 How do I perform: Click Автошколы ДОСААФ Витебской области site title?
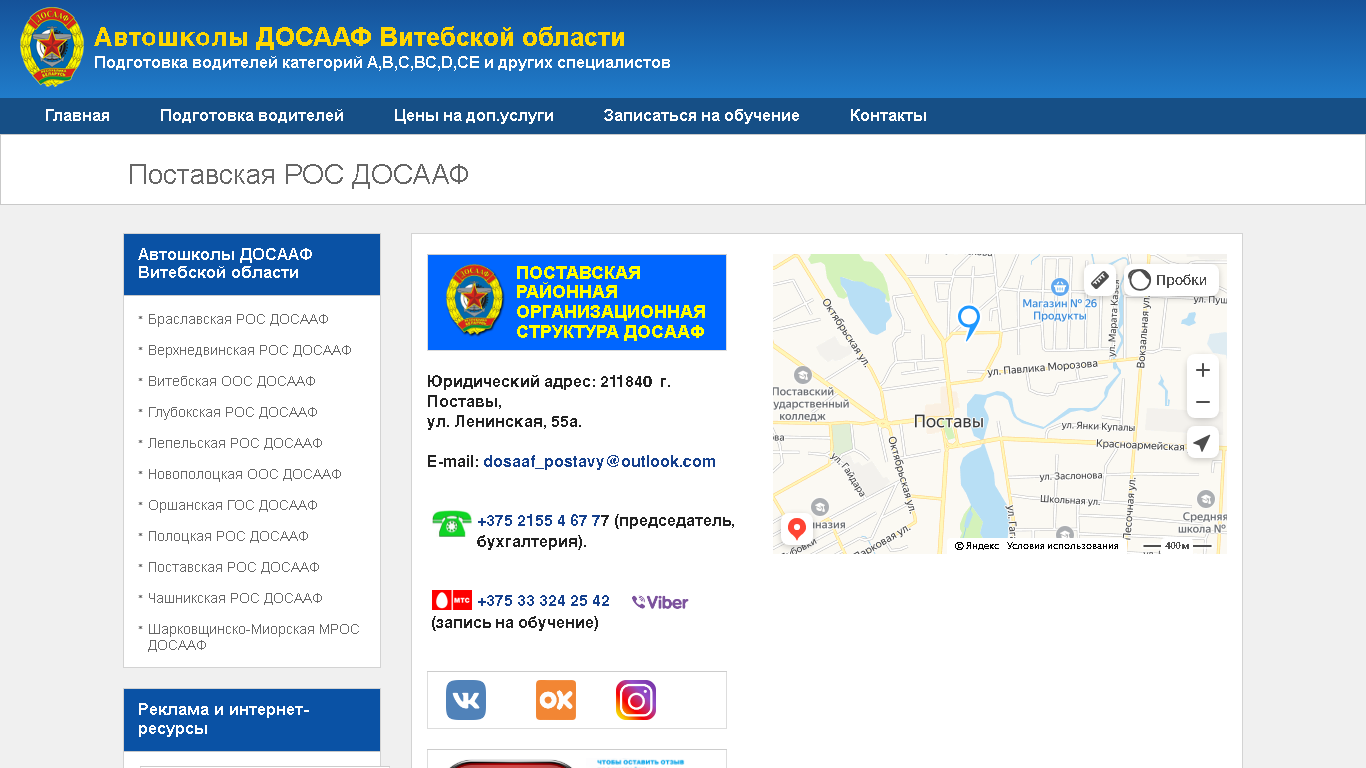click(359, 38)
